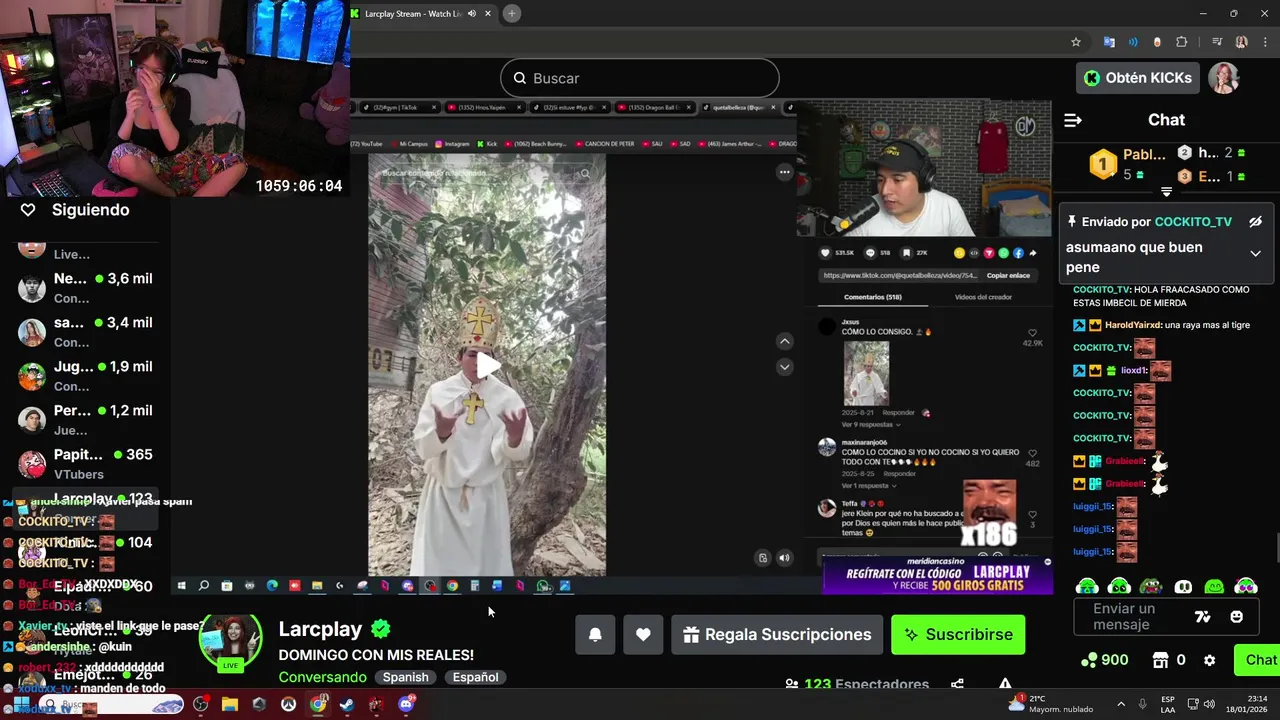Open the emoji picker in chat input
Viewport: 1280px width, 720px height.
pyautogui.click(x=1237, y=617)
